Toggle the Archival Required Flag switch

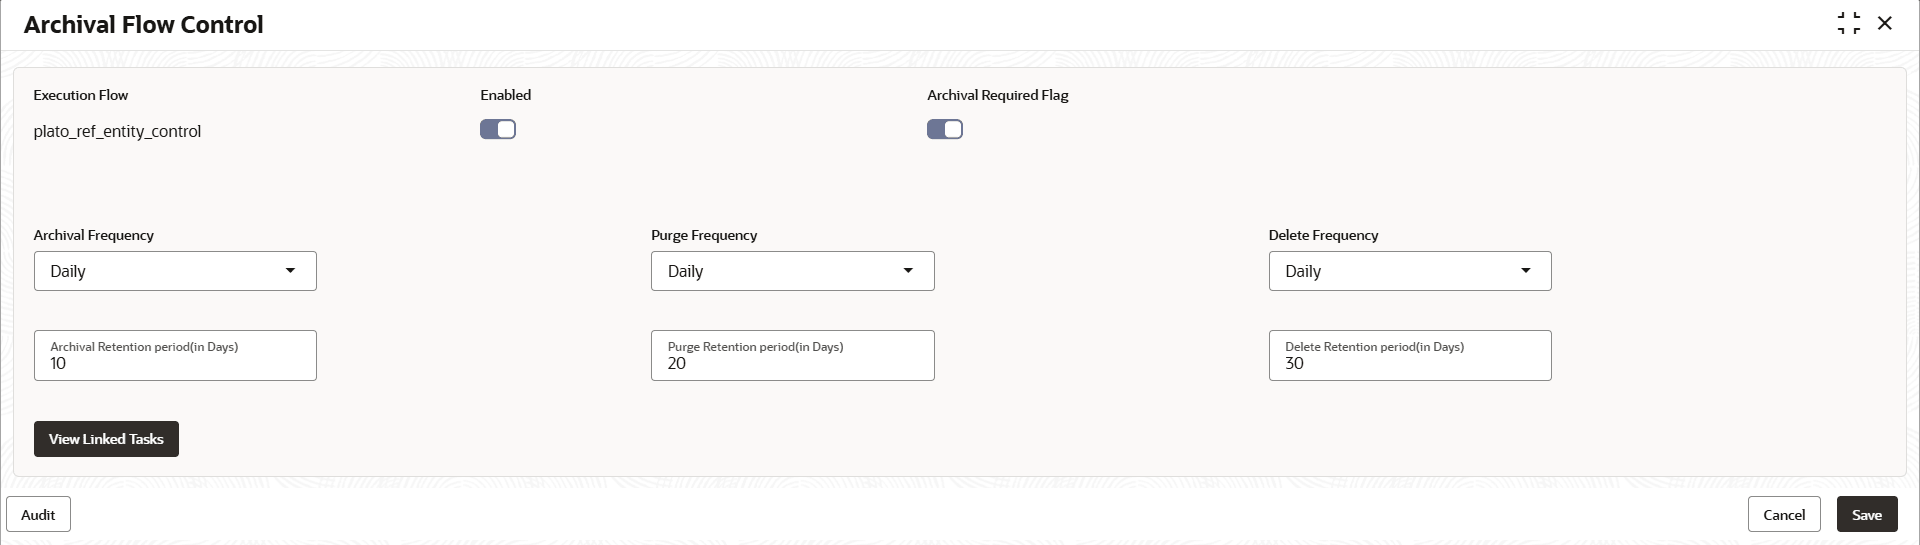945,129
